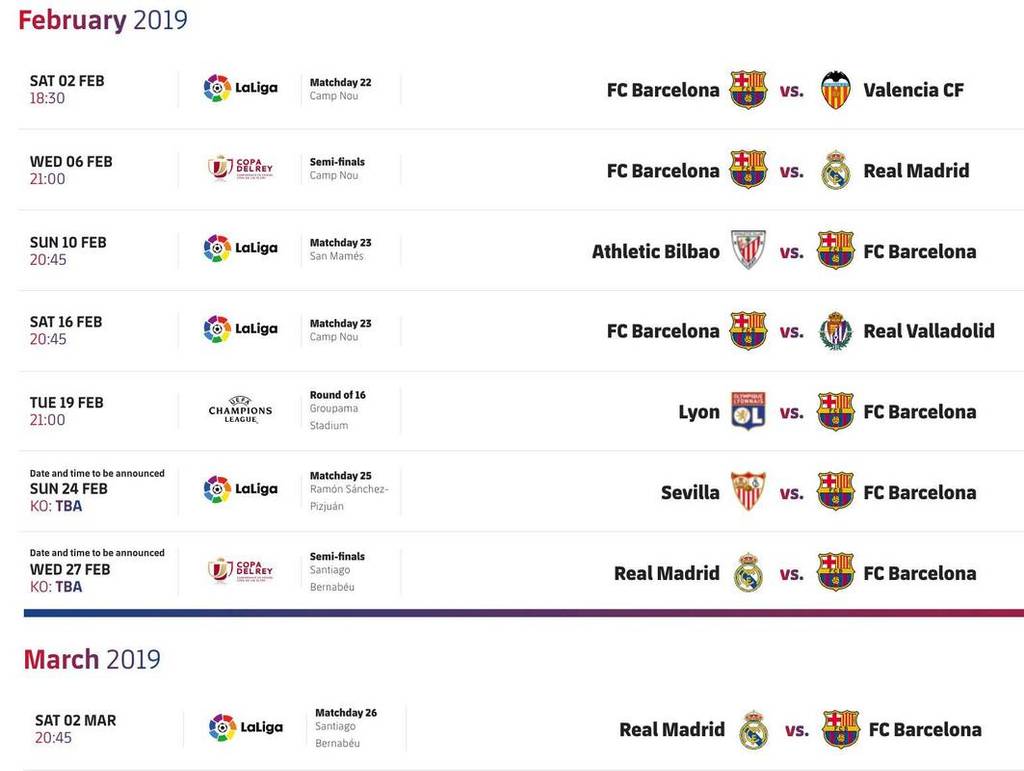Select the SAT 02 FEB date entry
1024x771 pixels.
coord(67,89)
